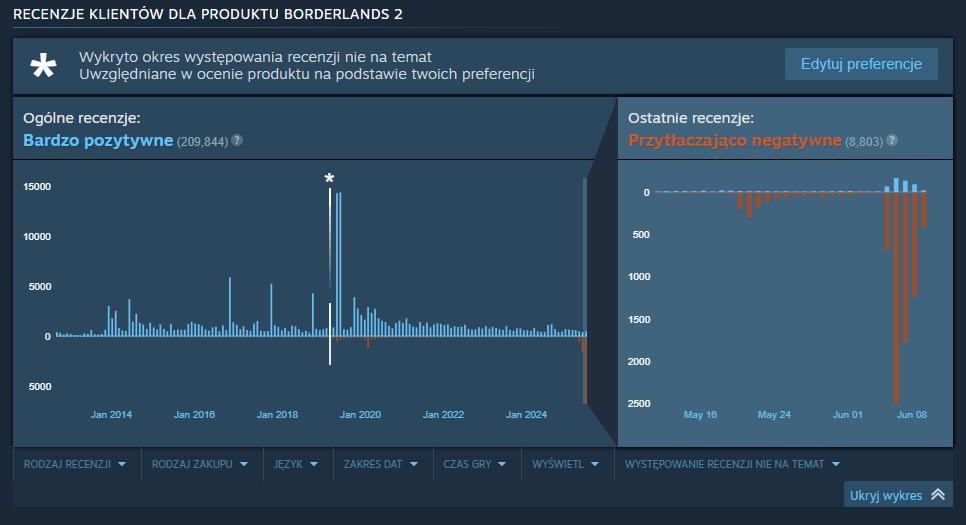Click the Jan 2014 axis label
Image resolution: width=966 pixels, height=525 pixels.
(x=112, y=415)
